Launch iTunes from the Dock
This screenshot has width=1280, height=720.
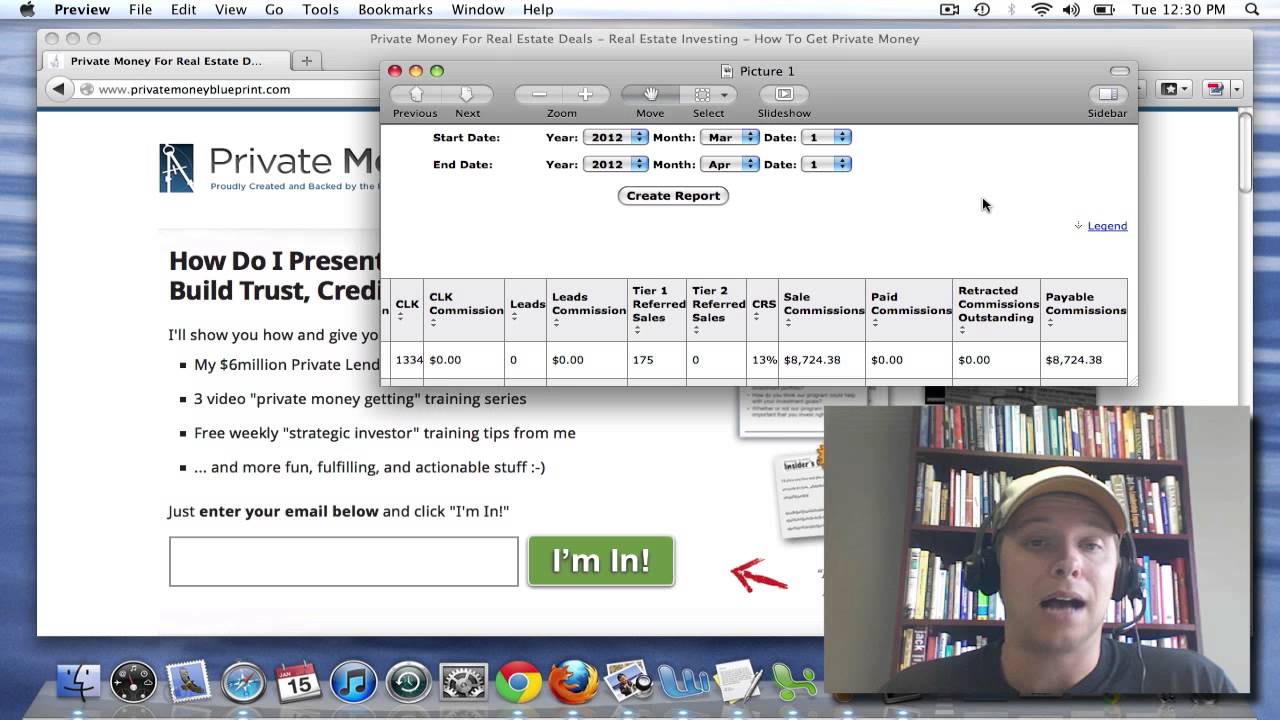pyautogui.click(x=353, y=683)
